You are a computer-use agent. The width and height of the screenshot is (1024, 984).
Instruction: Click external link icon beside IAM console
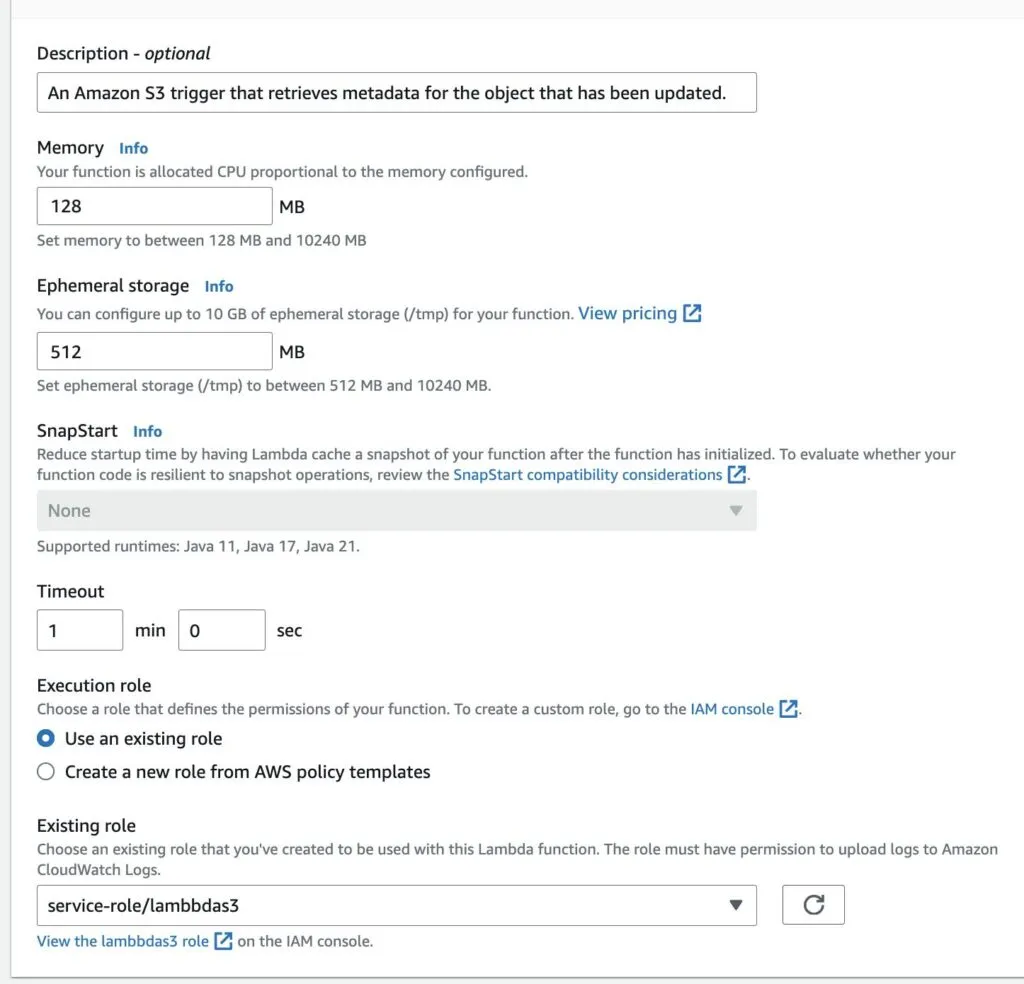tap(788, 707)
